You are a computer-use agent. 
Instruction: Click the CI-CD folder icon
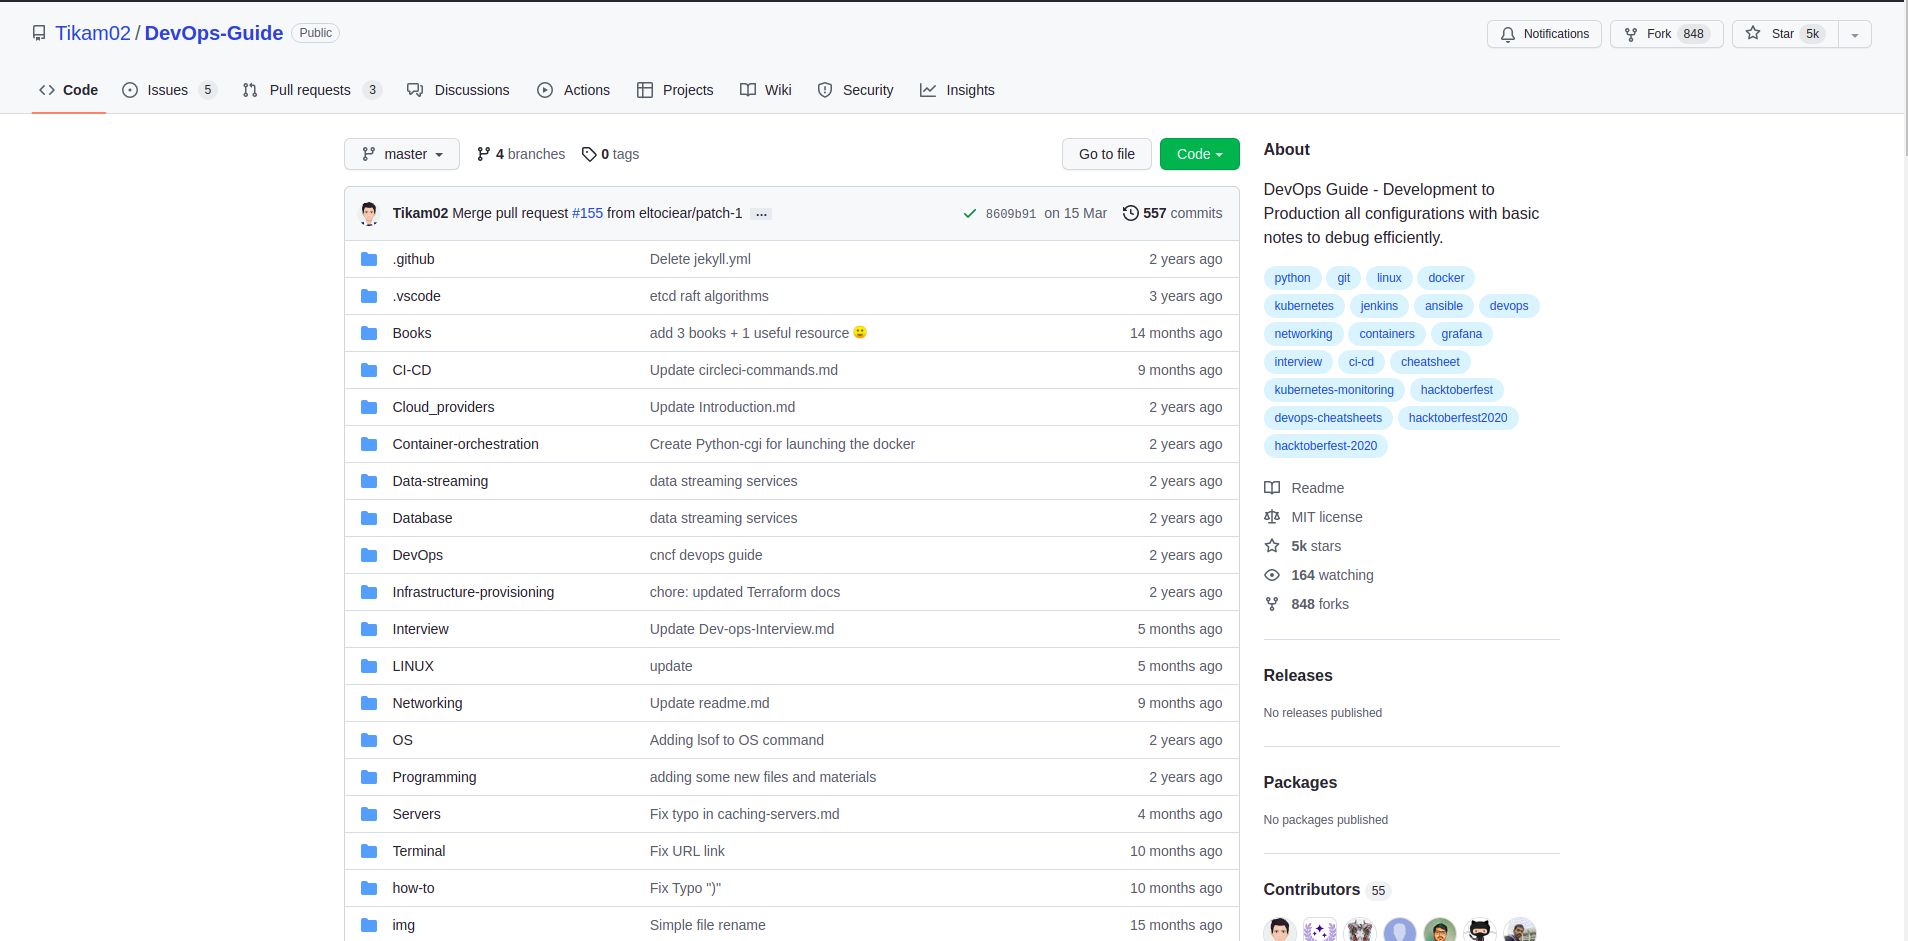[x=369, y=370]
